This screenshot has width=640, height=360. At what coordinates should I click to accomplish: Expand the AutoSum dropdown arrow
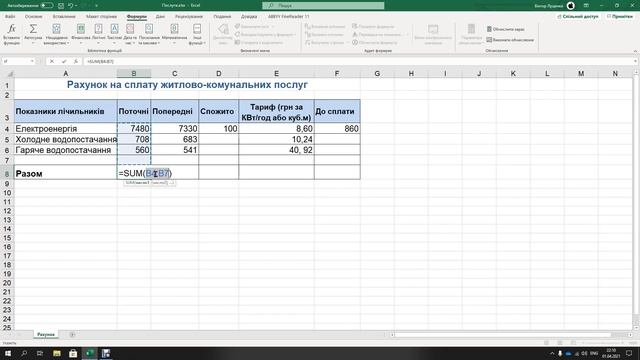[x=33, y=43]
